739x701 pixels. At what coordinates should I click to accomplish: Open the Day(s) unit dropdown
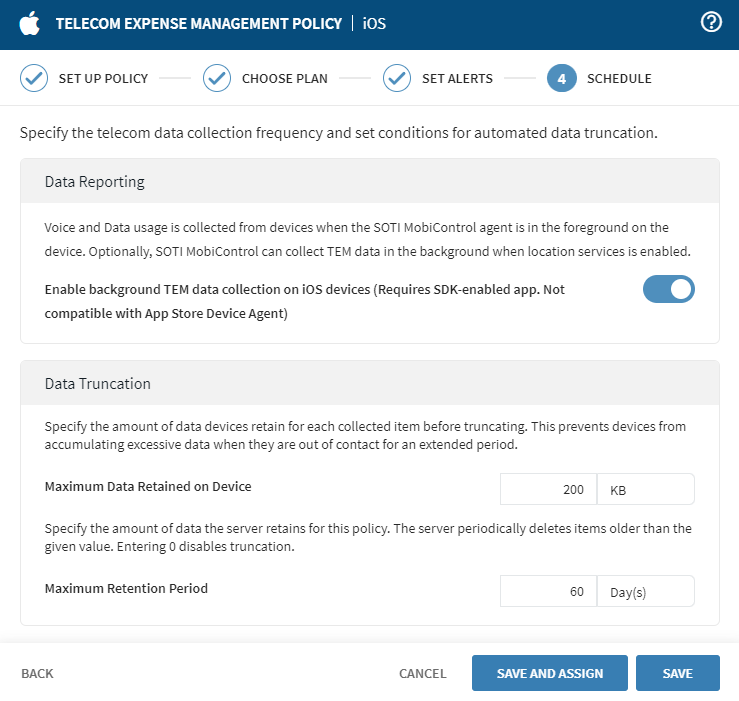pyautogui.click(x=645, y=591)
